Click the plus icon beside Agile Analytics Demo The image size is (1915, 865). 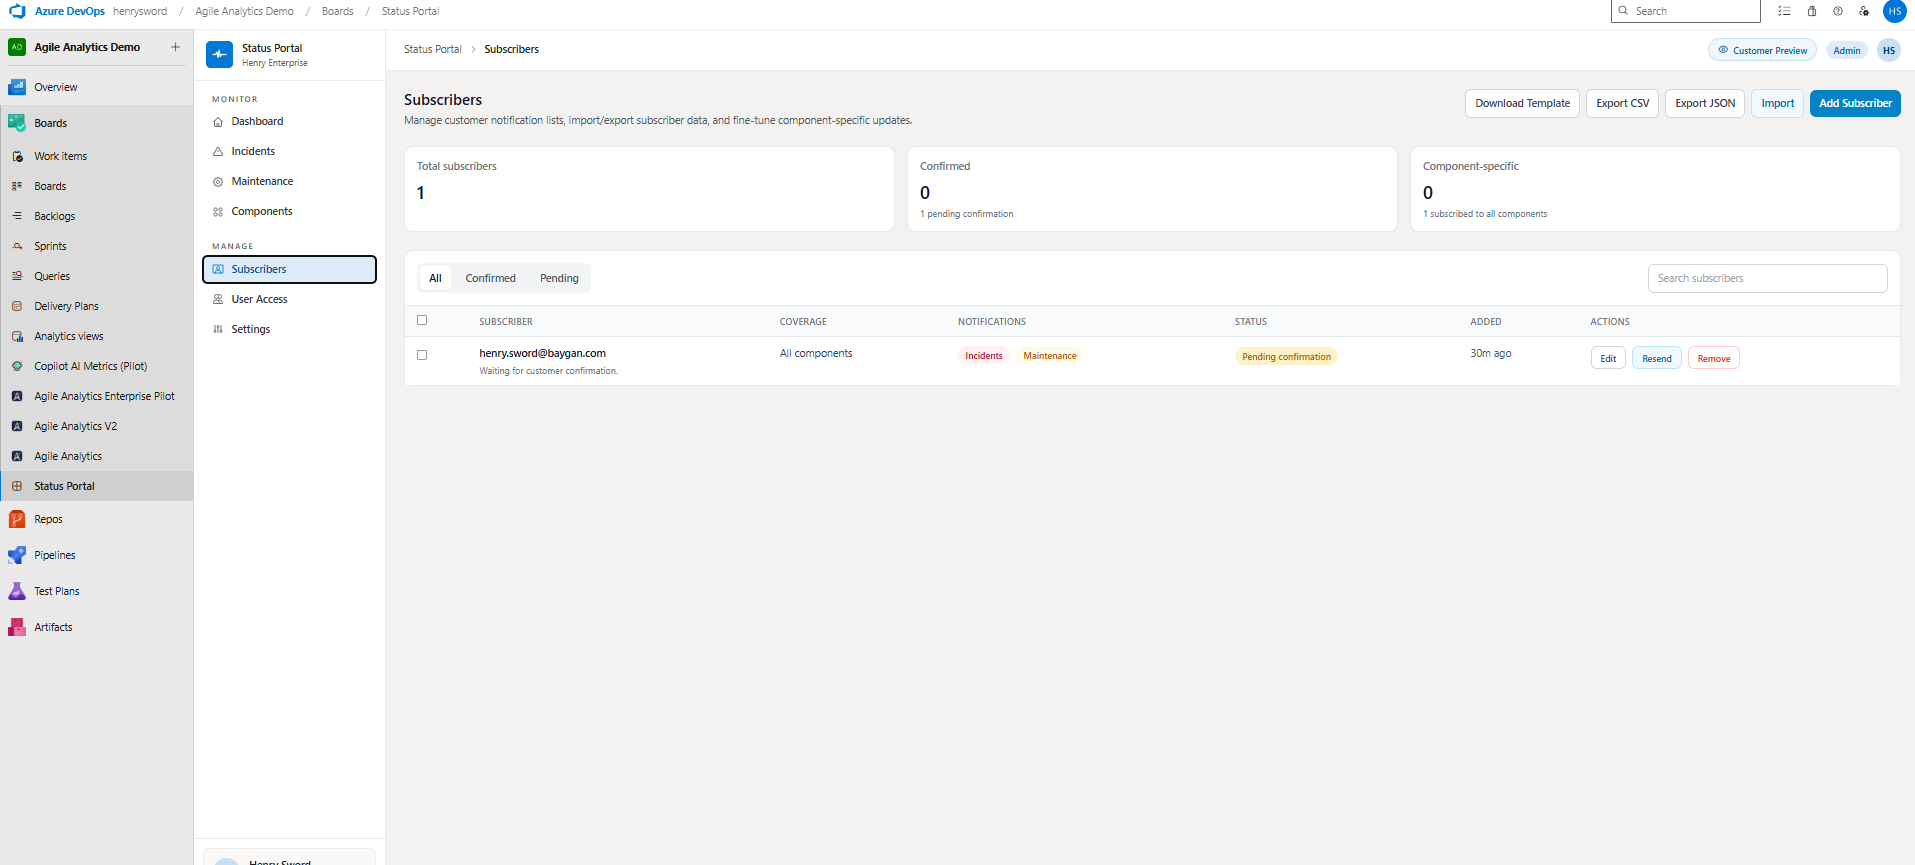point(175,47)
